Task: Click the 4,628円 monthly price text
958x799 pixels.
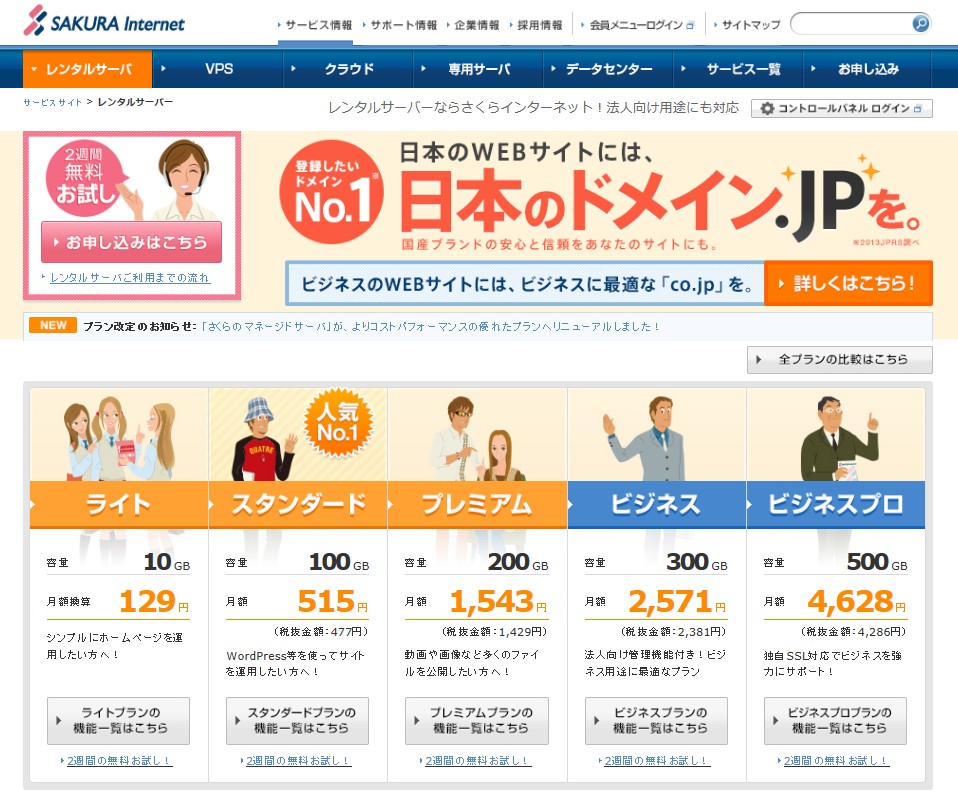Action: click(x=857, y=602)
